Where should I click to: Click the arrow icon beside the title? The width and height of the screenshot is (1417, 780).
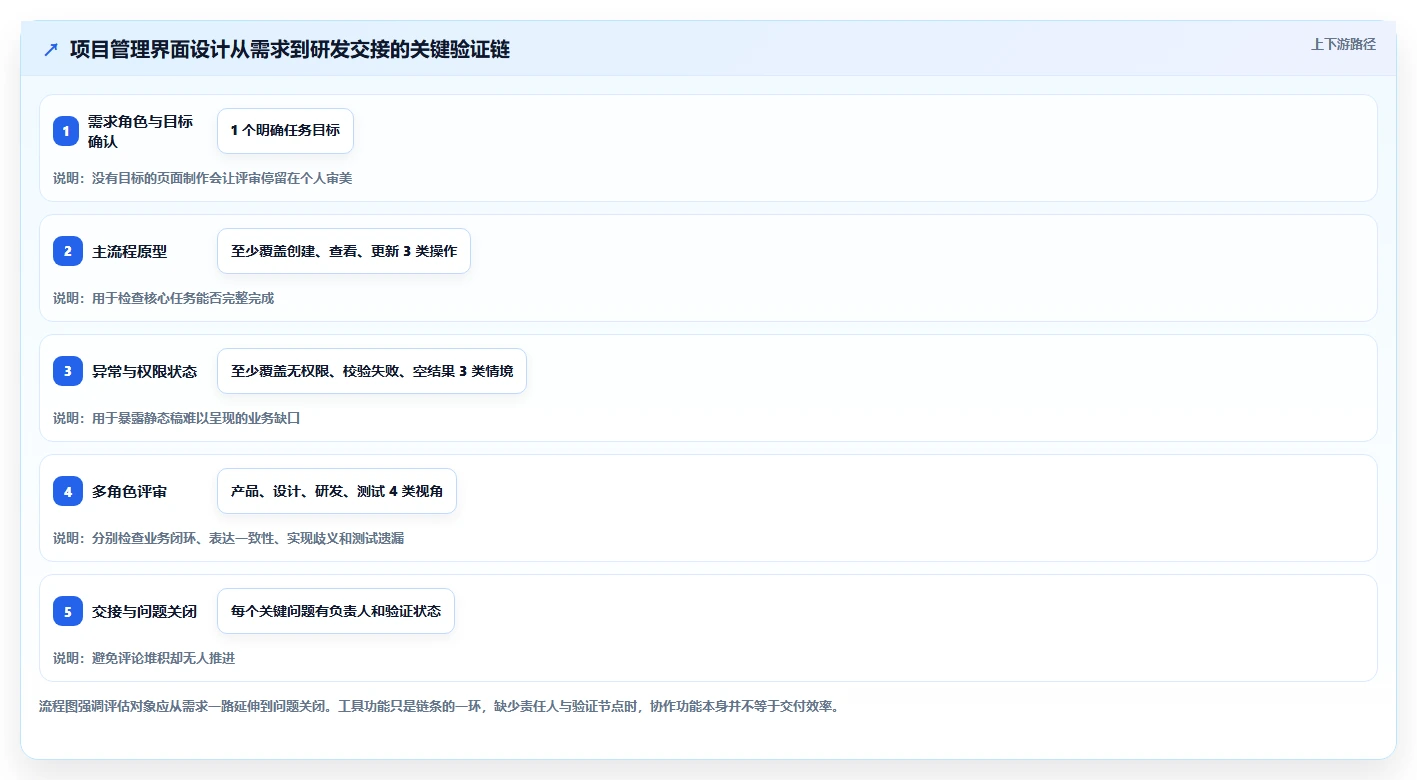pyautogui.click(x=51, y=50)
